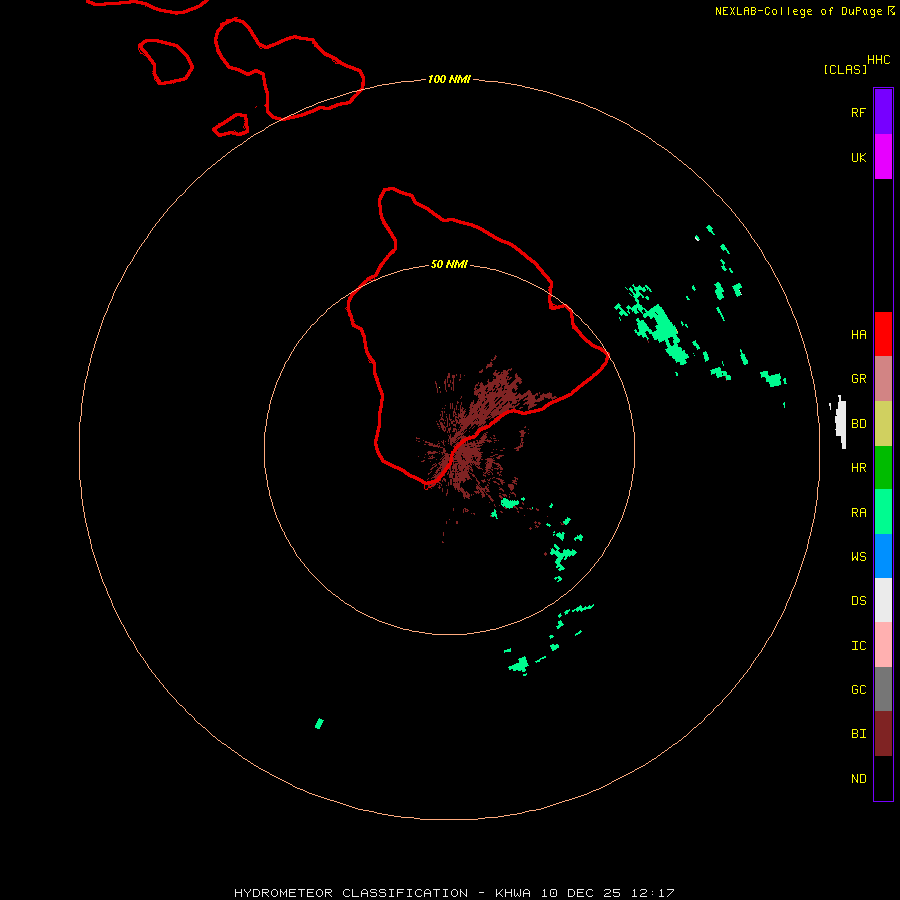
Task: Click the '100 NMI' range ring label
Action: (x=449, y=79)
